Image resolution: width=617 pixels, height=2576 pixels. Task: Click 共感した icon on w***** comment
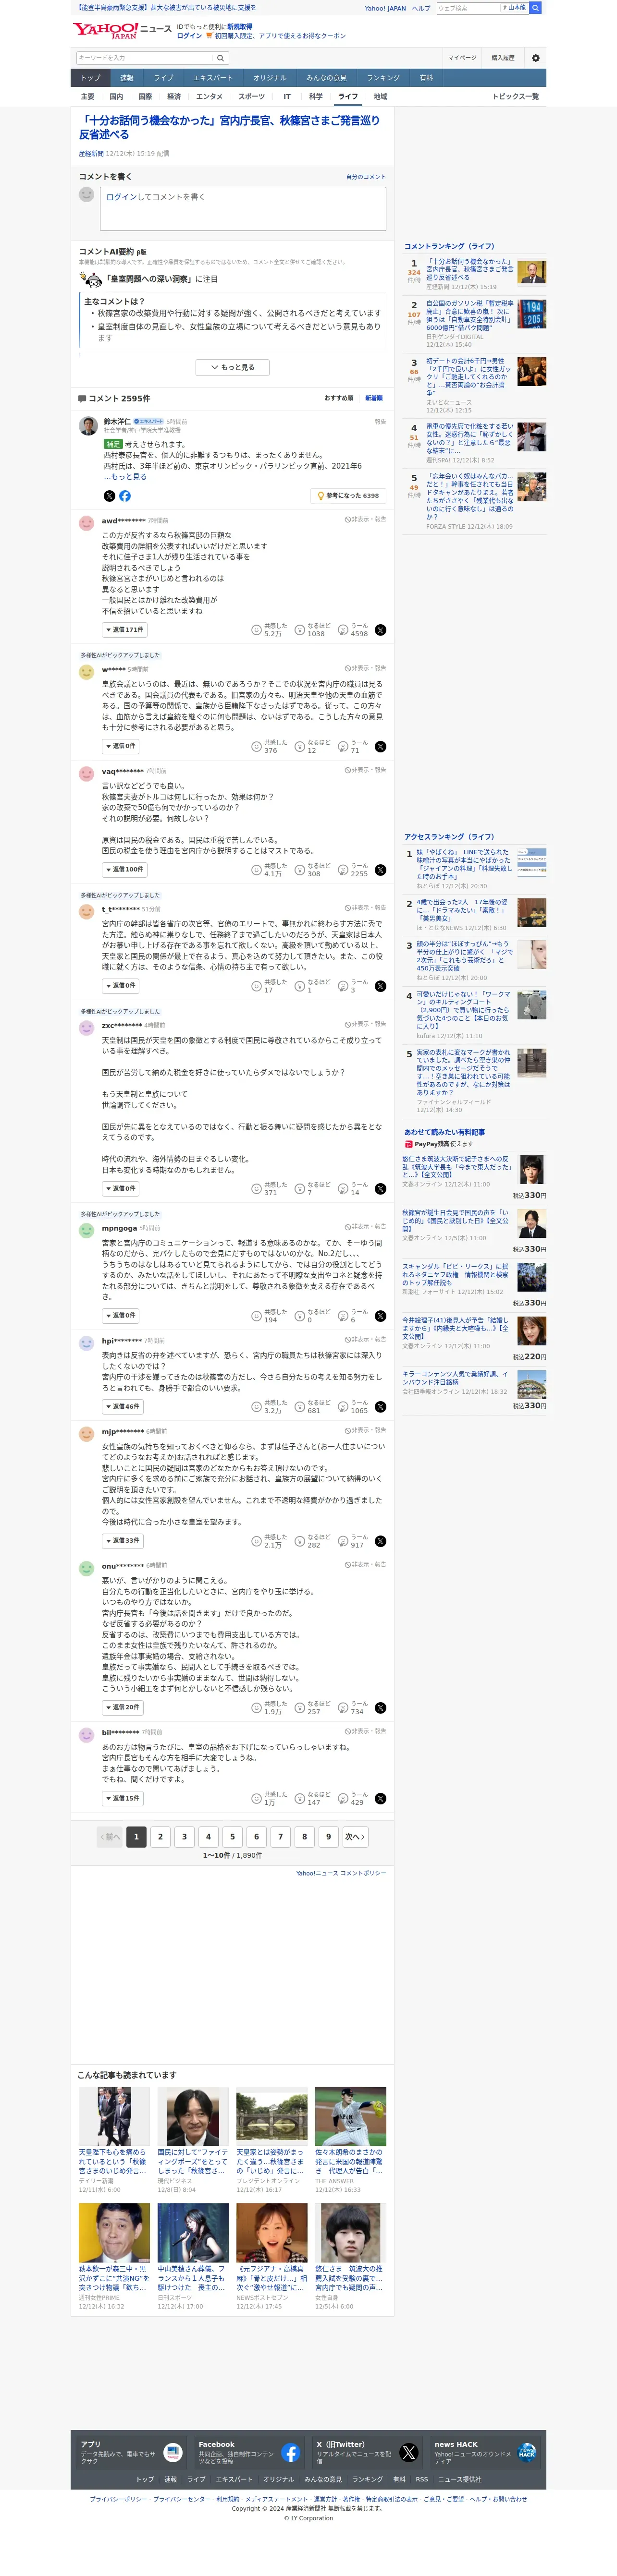(257, 747)
